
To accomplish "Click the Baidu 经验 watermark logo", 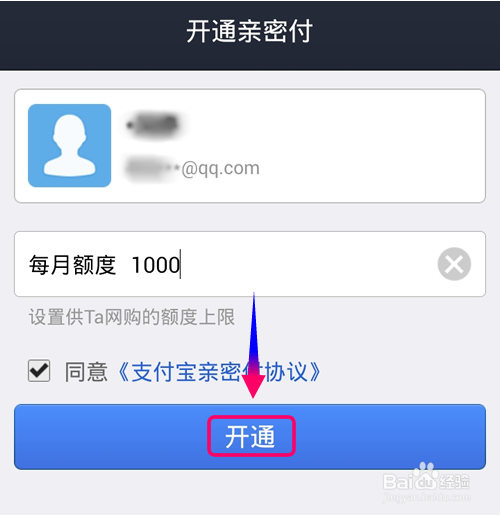I will [426, 478].
